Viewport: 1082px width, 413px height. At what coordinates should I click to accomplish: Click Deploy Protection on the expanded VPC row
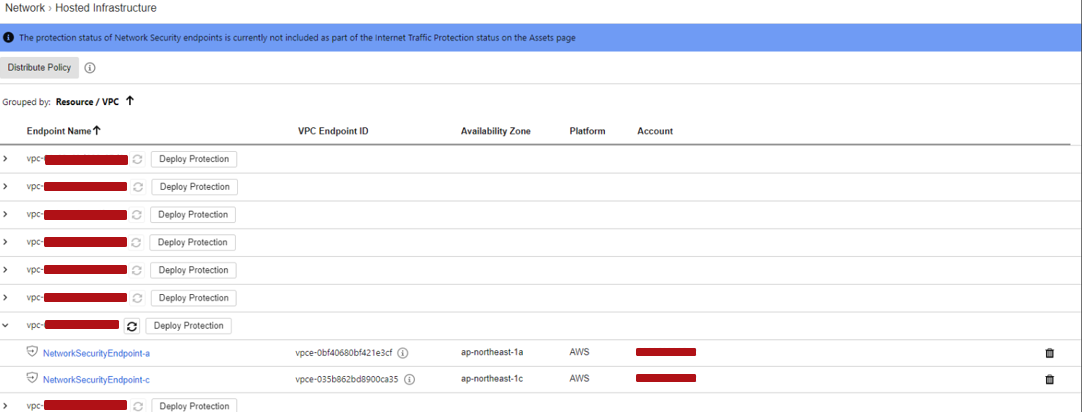[x=188, y=326]
